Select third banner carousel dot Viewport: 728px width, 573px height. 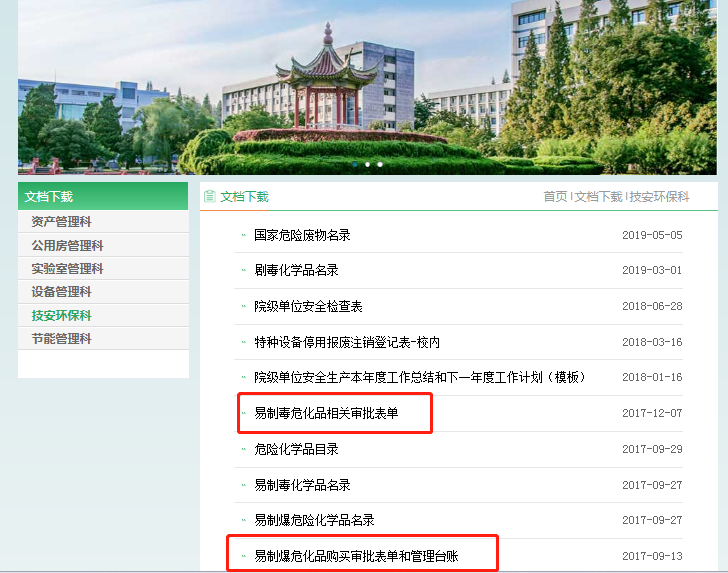[380, 164]
